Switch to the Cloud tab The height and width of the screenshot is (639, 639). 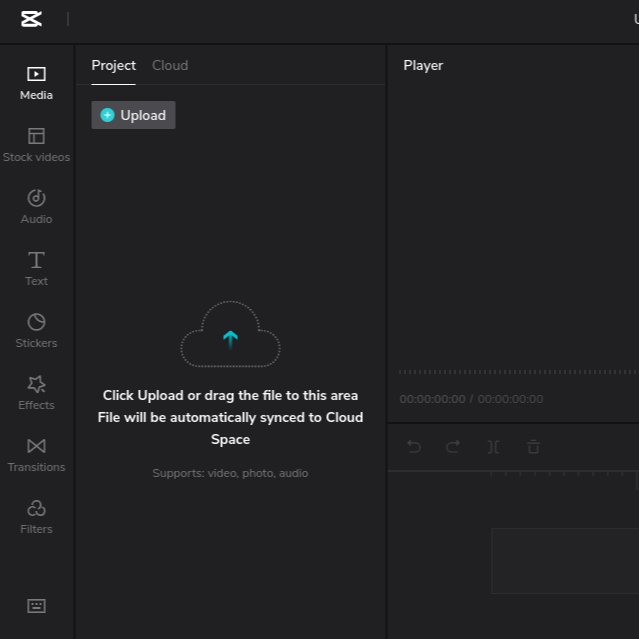[x=170, y=66]
